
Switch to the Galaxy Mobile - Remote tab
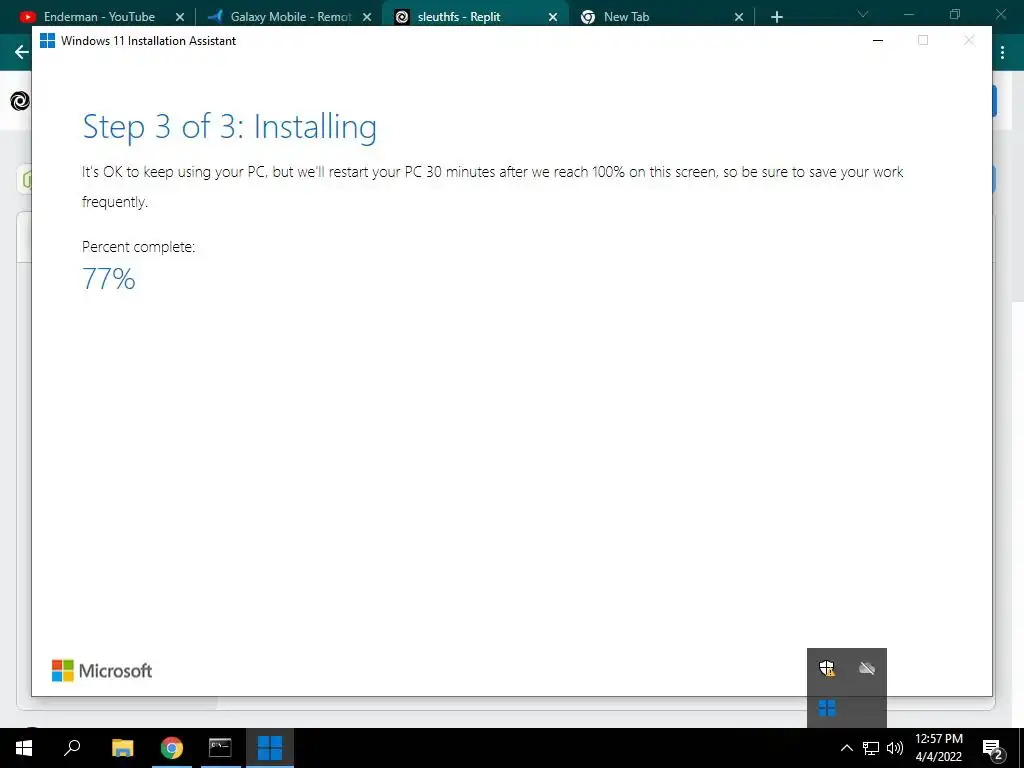tap(291, 17)
